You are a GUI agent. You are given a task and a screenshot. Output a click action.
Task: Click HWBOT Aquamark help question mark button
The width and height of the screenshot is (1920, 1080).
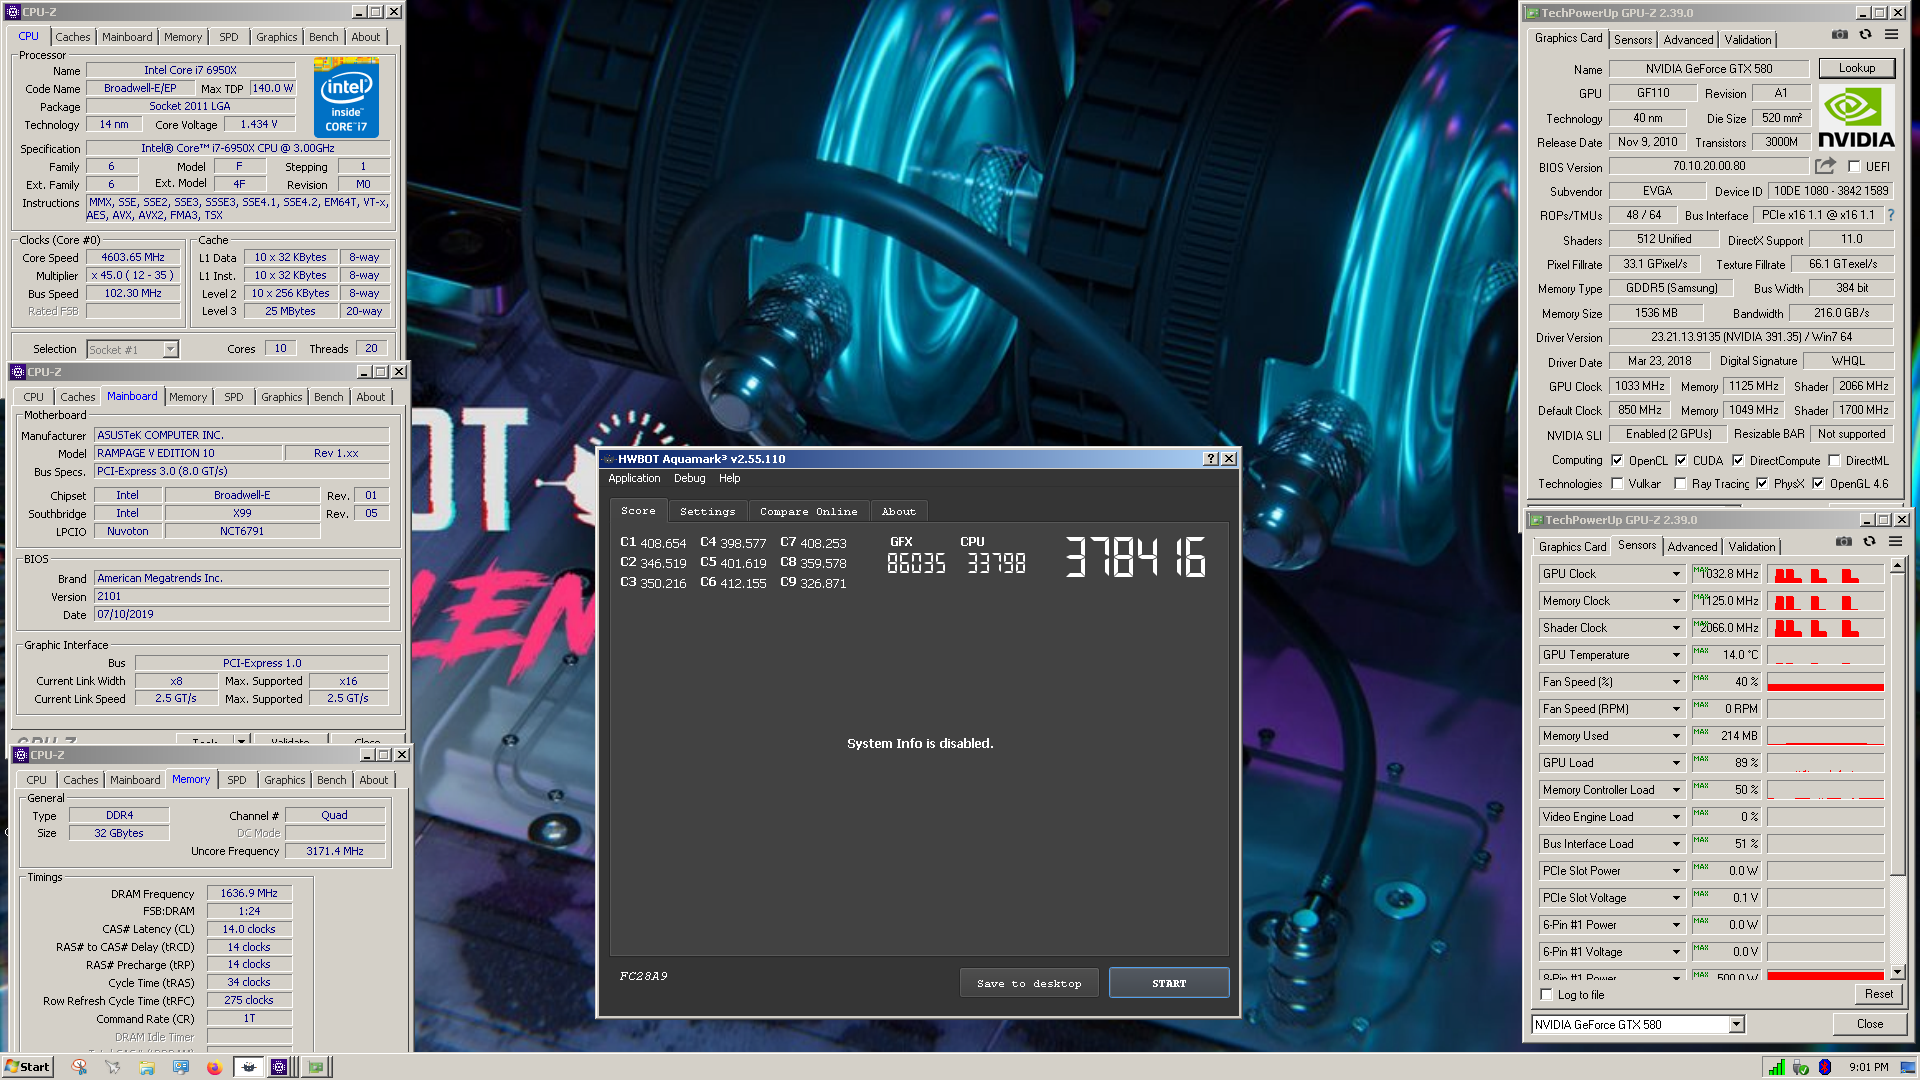click(1210, 459)
